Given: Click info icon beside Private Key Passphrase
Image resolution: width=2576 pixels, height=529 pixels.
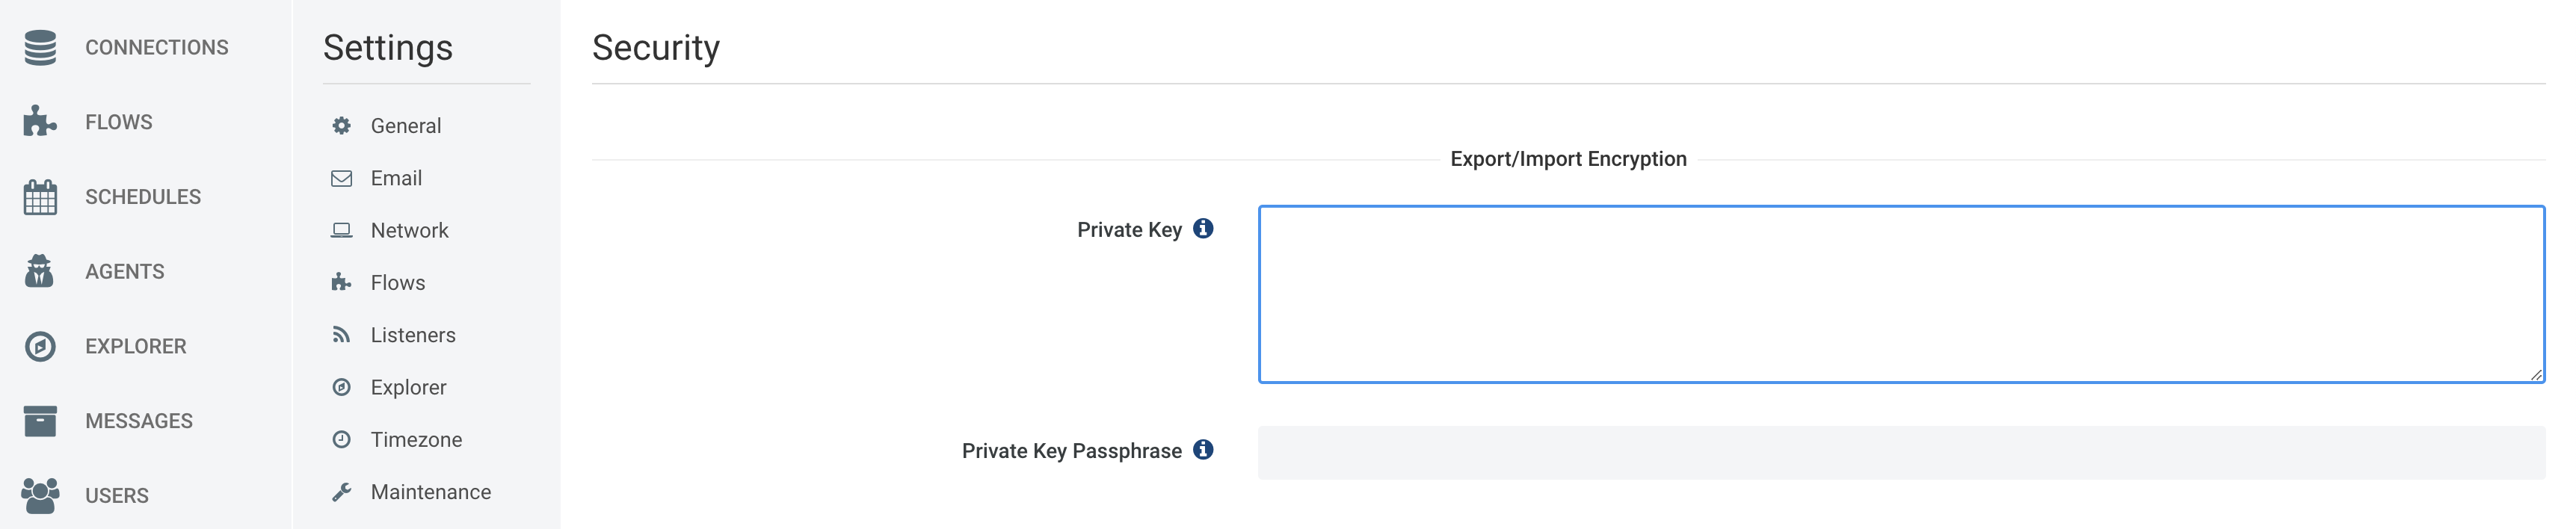Looking at the screenshot, I should pos(1203,450).
